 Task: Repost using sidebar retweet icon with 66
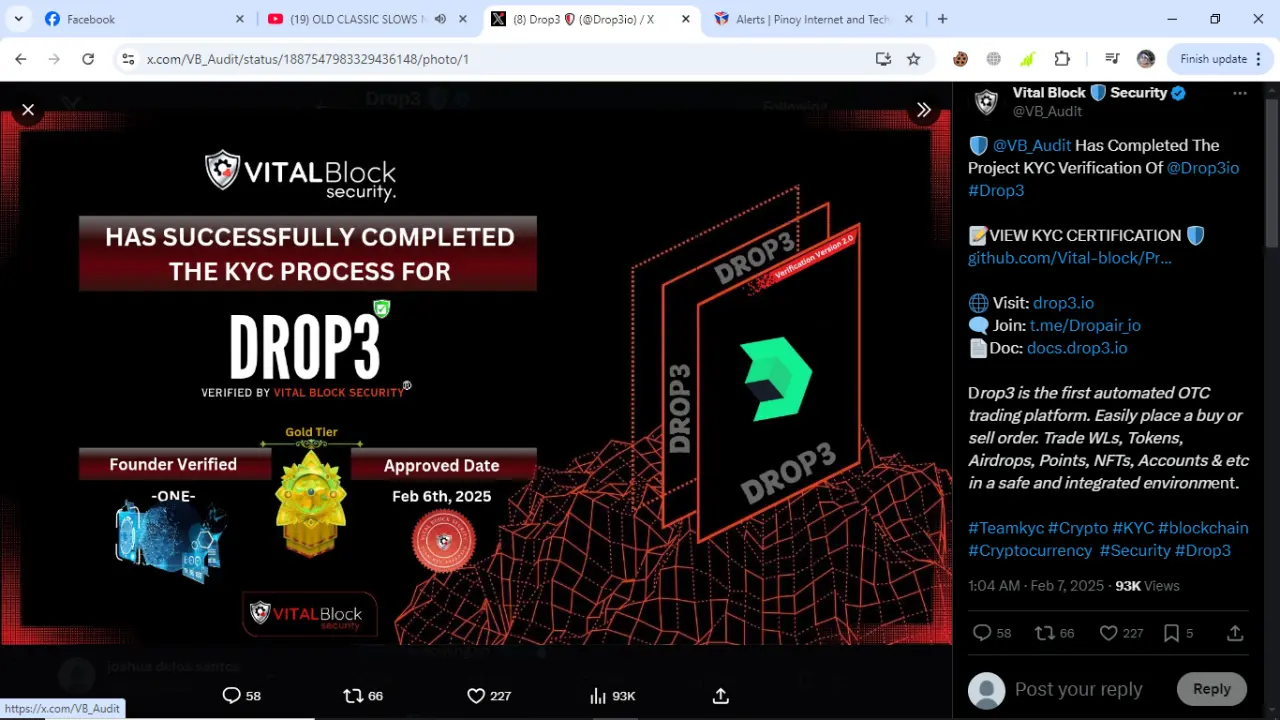click(1044, 633)
